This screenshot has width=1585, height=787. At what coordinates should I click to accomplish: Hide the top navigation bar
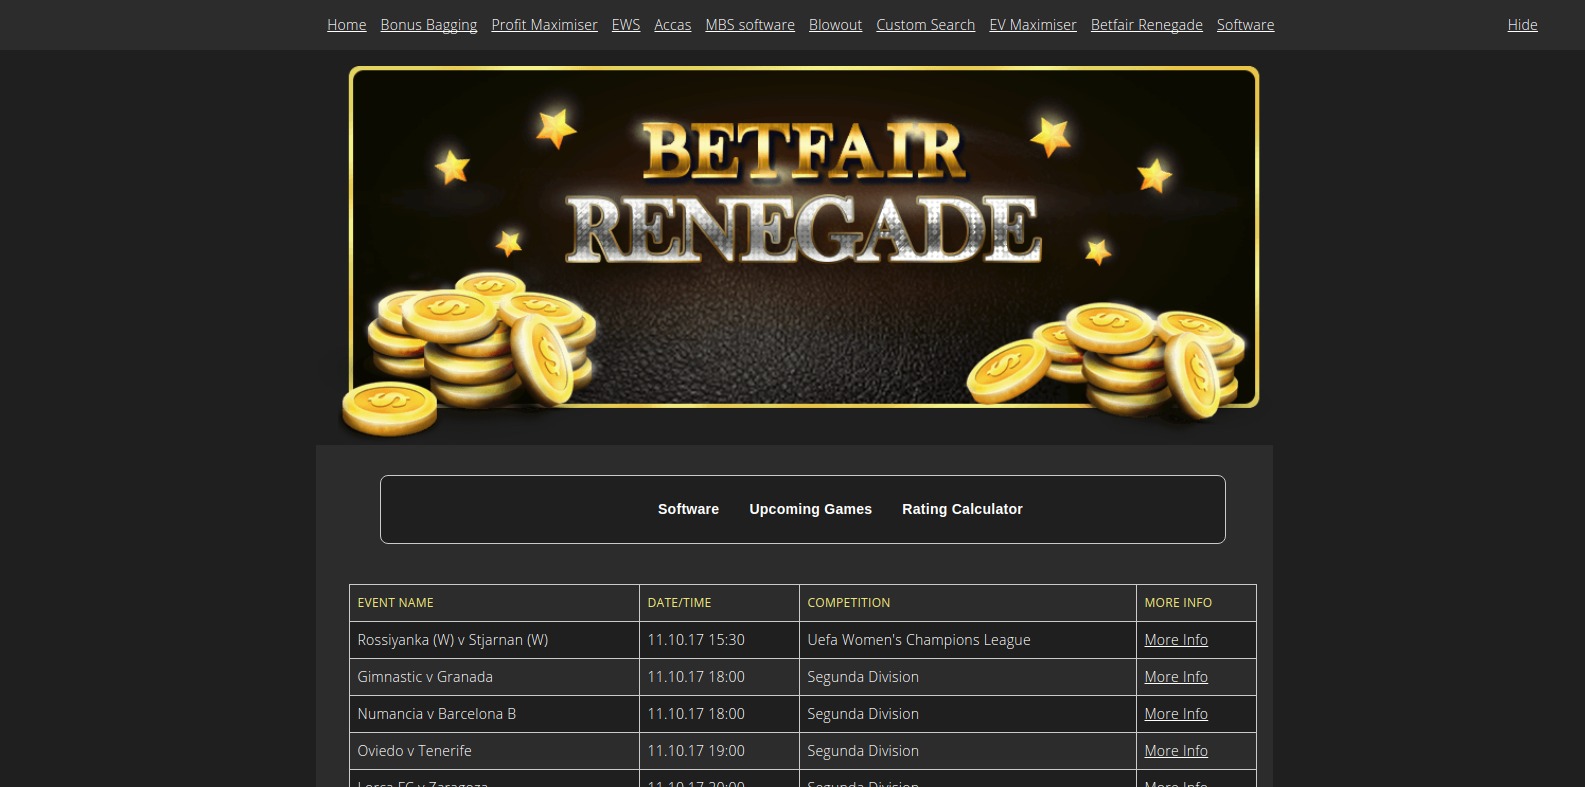[1522, 25]
